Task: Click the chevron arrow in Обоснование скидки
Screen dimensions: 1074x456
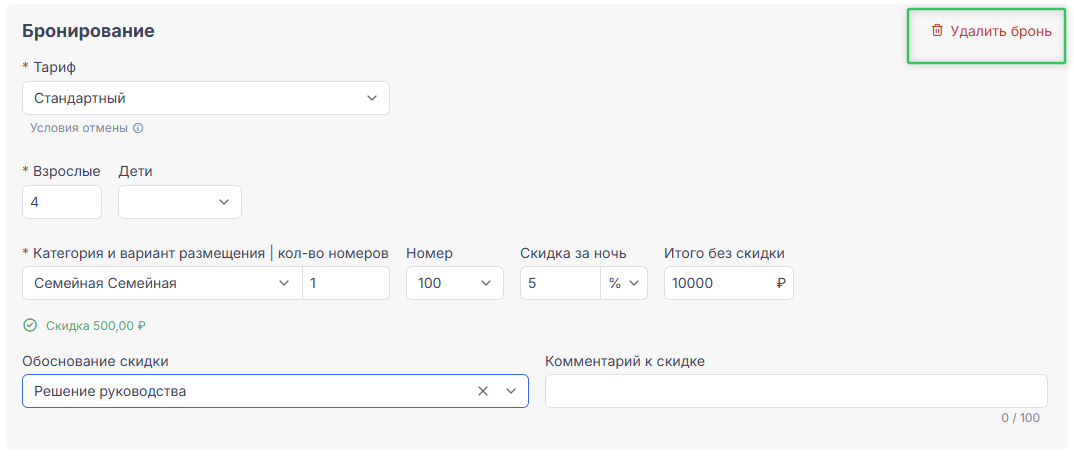Action: click(511, 391)
